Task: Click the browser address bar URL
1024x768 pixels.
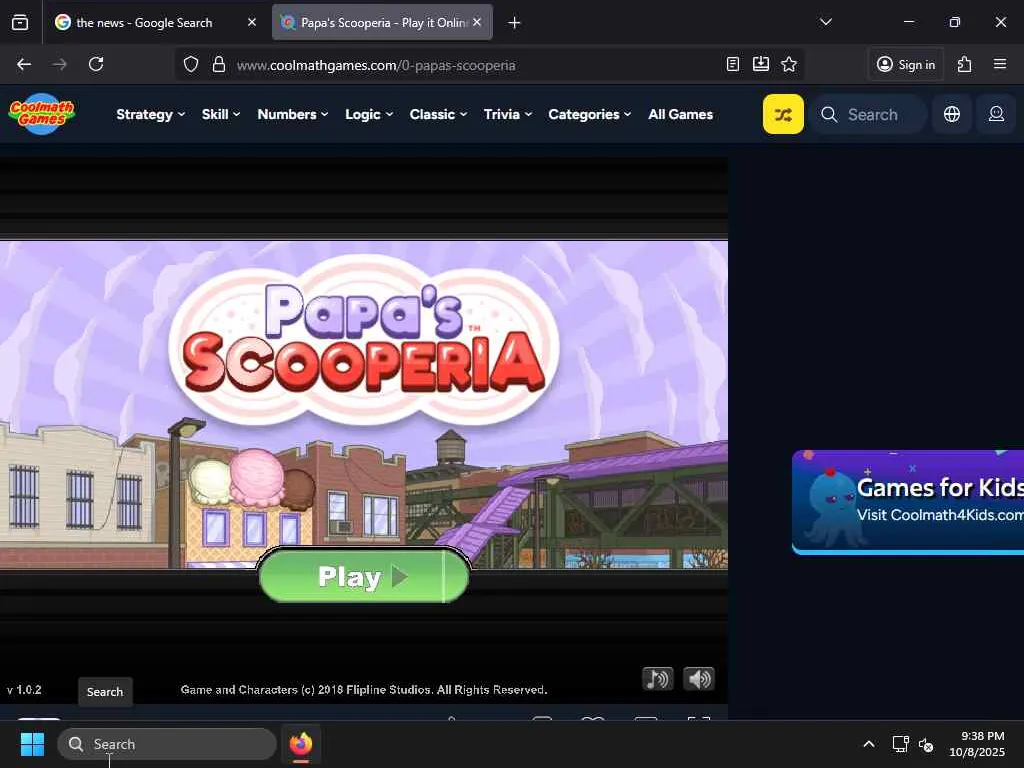Action: click(x=376, y=65)
